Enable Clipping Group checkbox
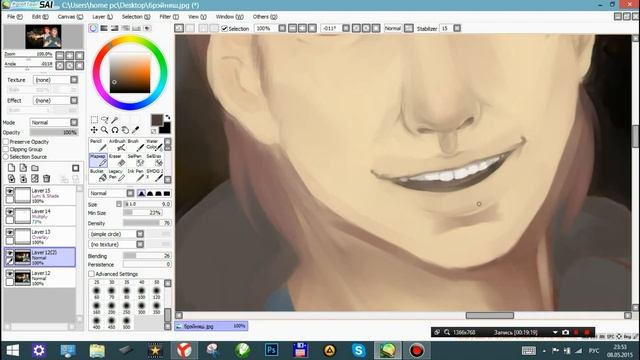Viewport: 640px width, 360px height. 6,149
